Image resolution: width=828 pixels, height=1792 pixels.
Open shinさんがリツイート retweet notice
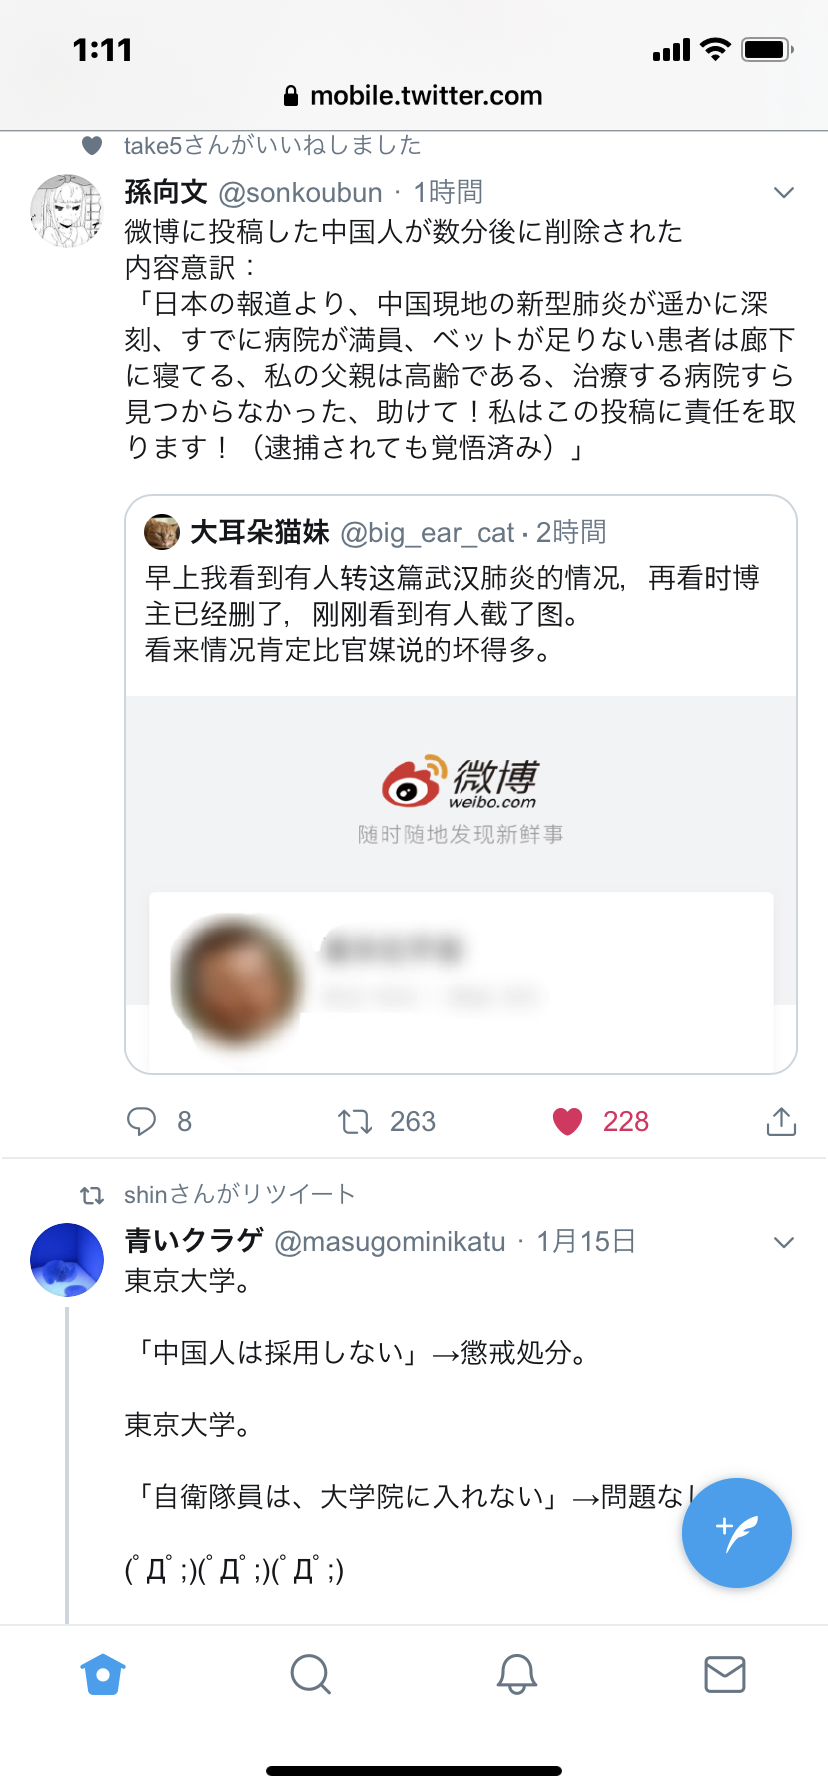click(x=240, y=1195)
